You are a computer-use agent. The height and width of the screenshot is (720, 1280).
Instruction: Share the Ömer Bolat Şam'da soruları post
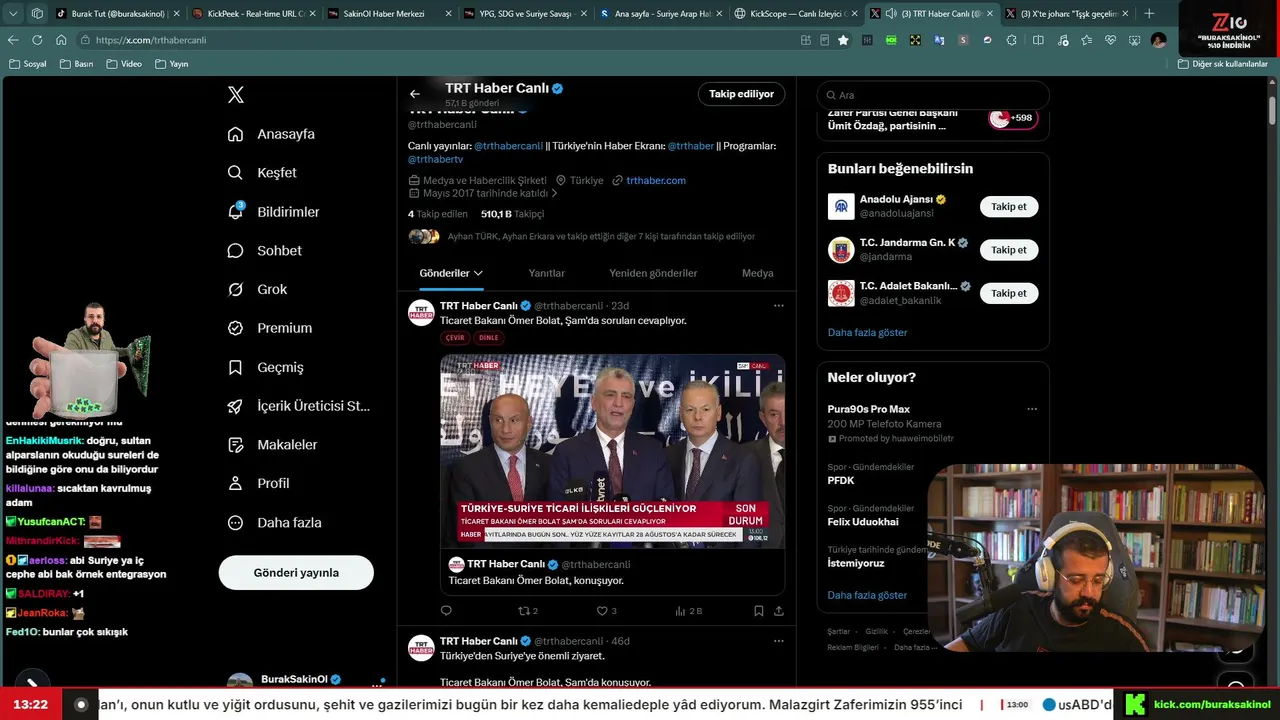click(x=779, y=611)
